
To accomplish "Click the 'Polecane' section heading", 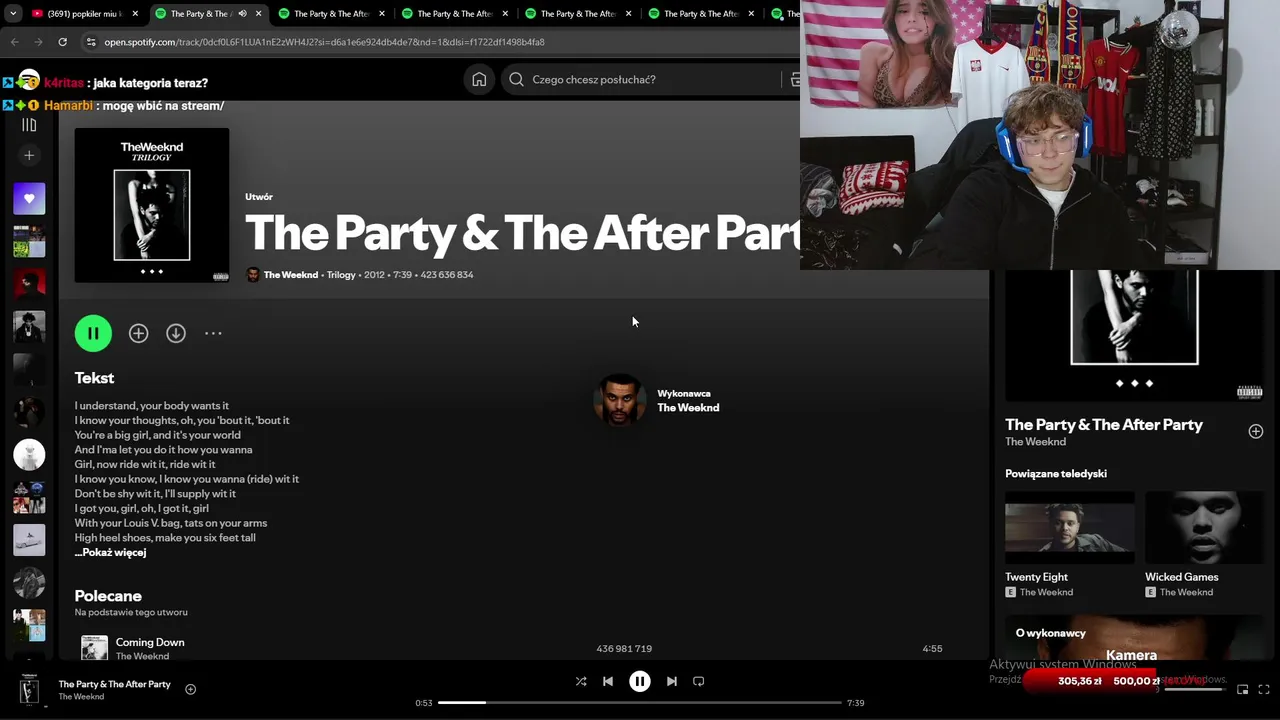I will click(x=108, y=596).
